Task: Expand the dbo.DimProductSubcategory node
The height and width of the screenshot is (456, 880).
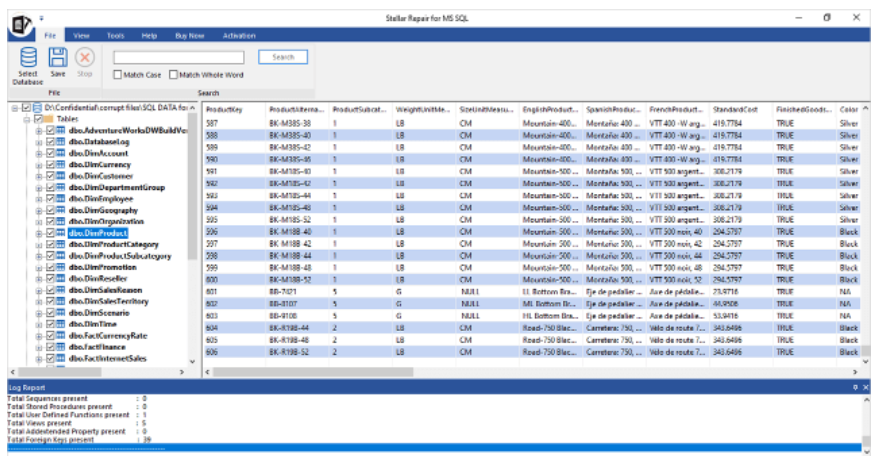Action: click(x=39, y=256)
